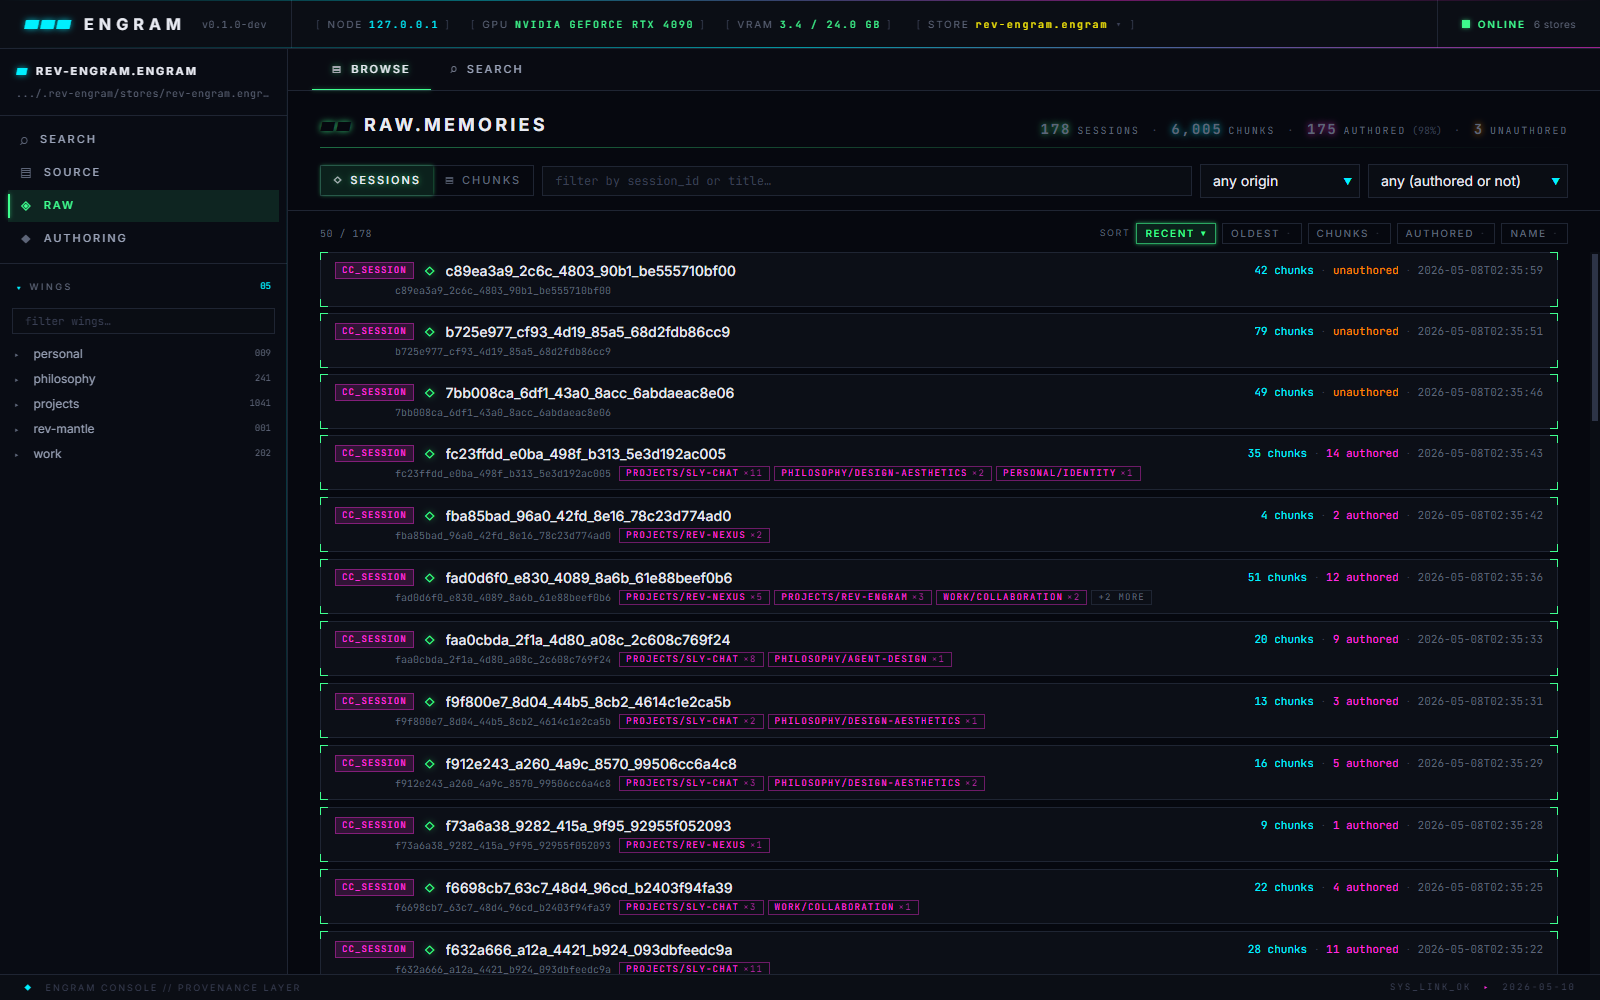Viewport: 1600px width, 1000px height.
Task: Sort sessions by Name
Action: [x=1534, y=233]
